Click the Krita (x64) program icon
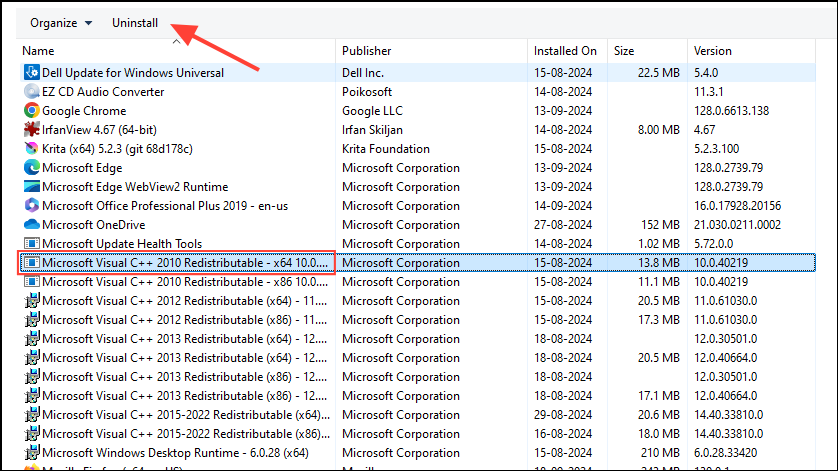 tap(32, 149)
